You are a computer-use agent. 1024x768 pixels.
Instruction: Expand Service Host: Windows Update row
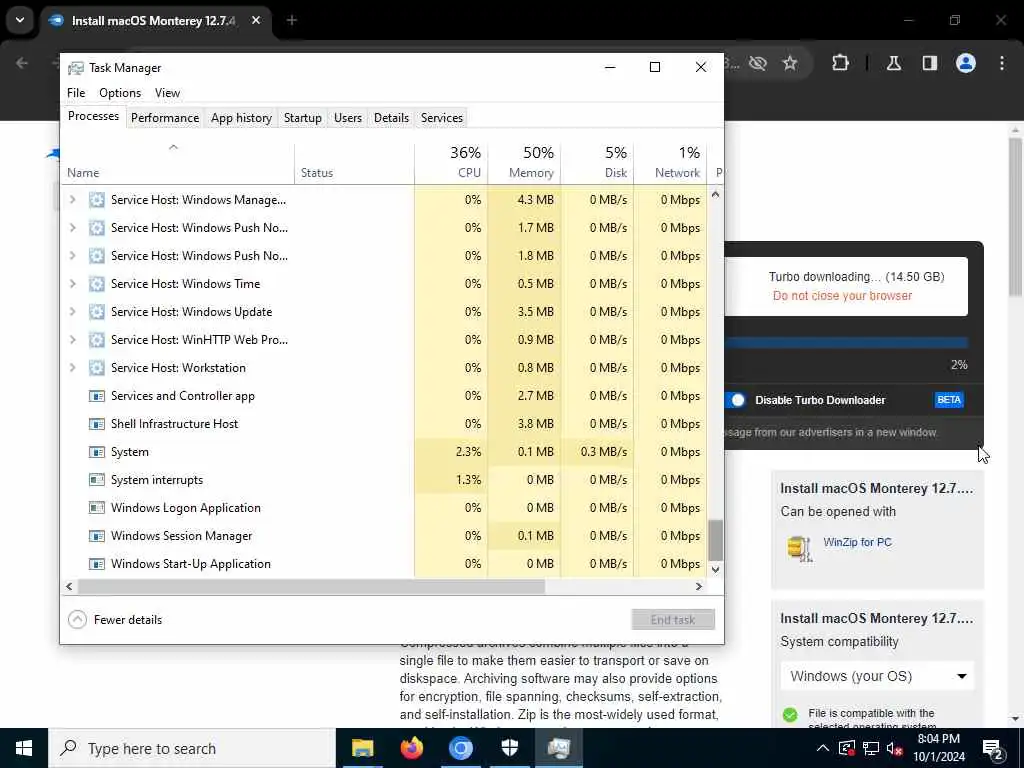[72, 312]
